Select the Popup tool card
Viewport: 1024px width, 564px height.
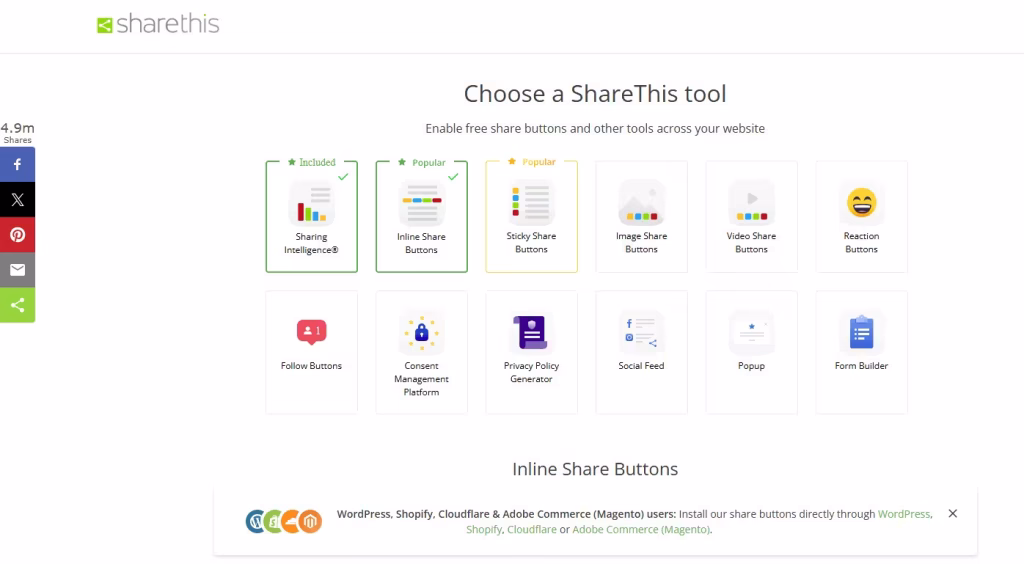click(751, 352)
